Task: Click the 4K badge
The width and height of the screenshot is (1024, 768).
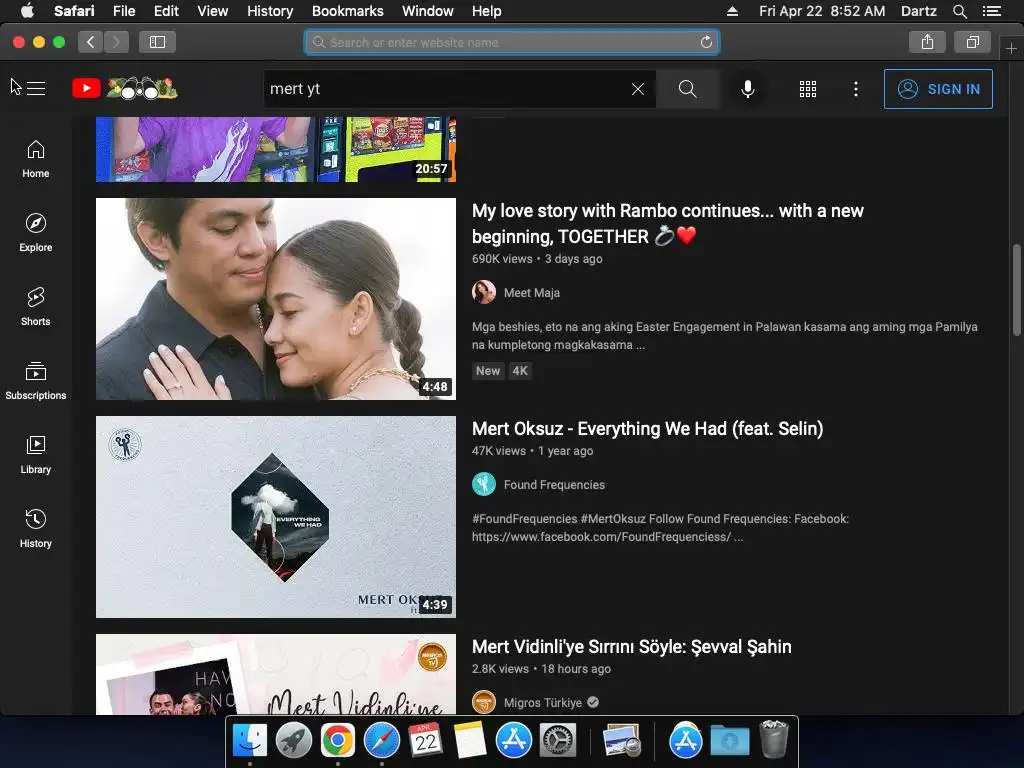Action: [520, 371]
